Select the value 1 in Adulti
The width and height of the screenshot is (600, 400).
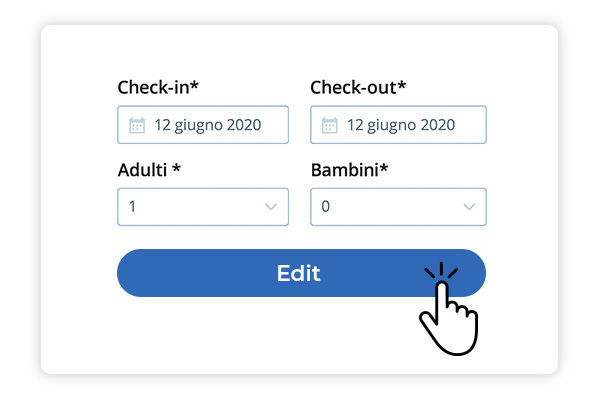pos(132,207)
